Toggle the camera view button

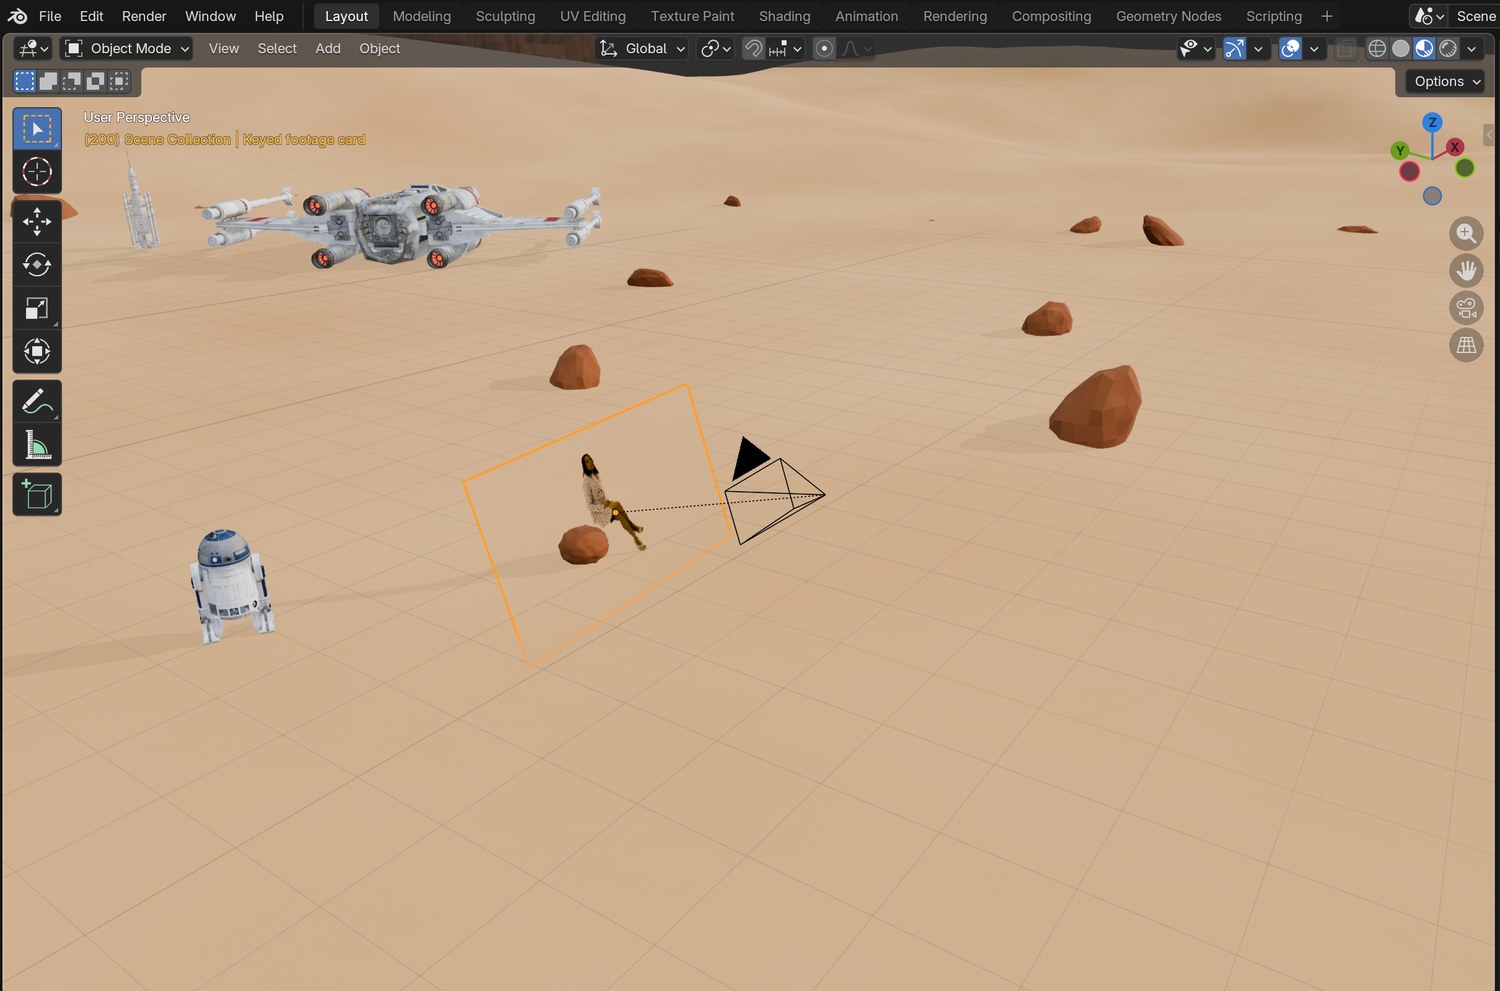(1466, 308)
